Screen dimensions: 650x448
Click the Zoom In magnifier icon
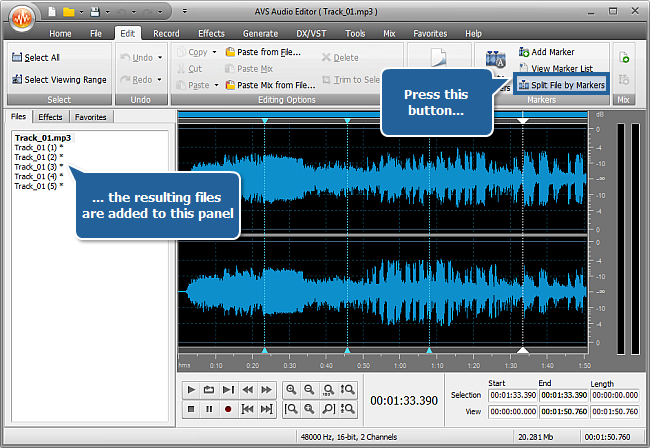pos(291,390)
